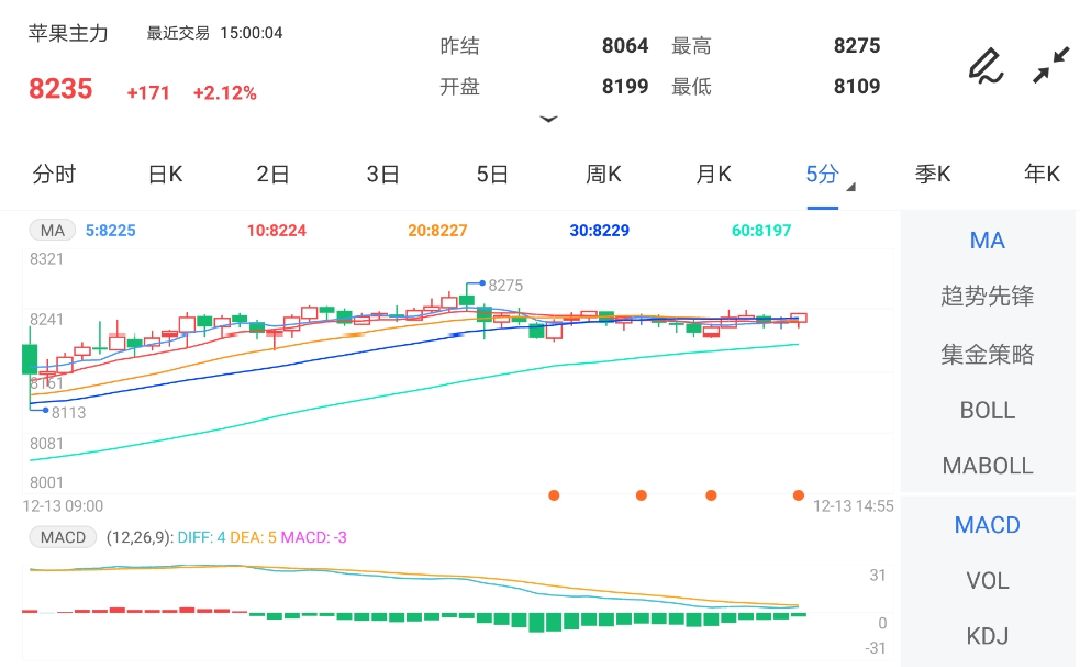Switch to the 日K tab

pyautogui.click(x=165, y=174)
